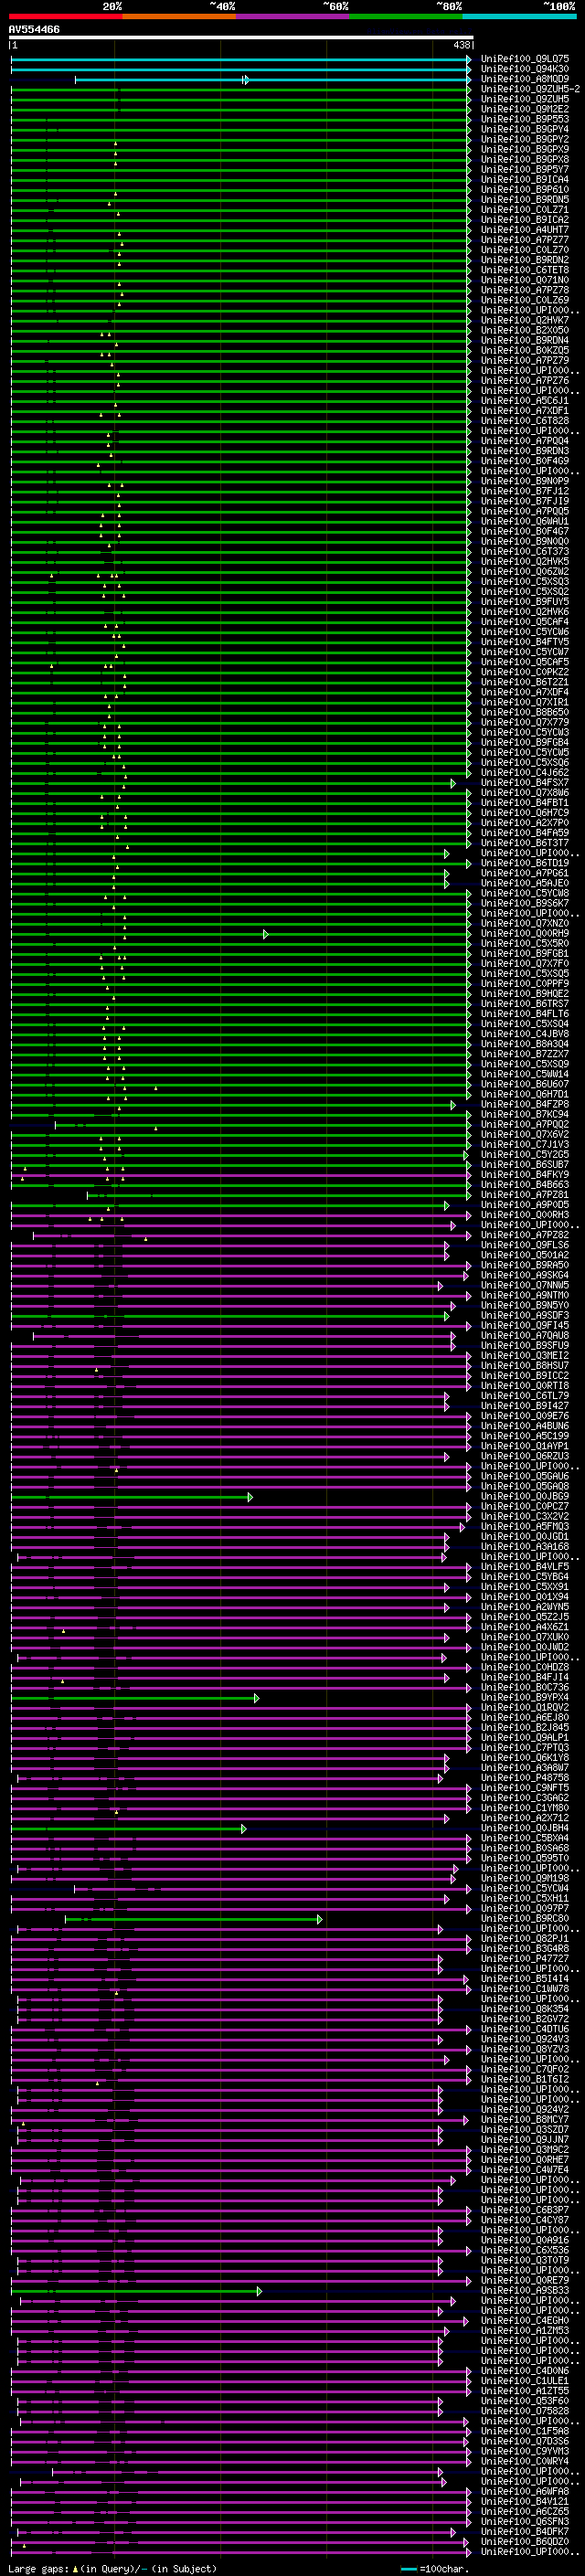Screen dimensions: 585x2576
Task: Select the label UniRef100_C6TET8
Action: tap(524, 270)
